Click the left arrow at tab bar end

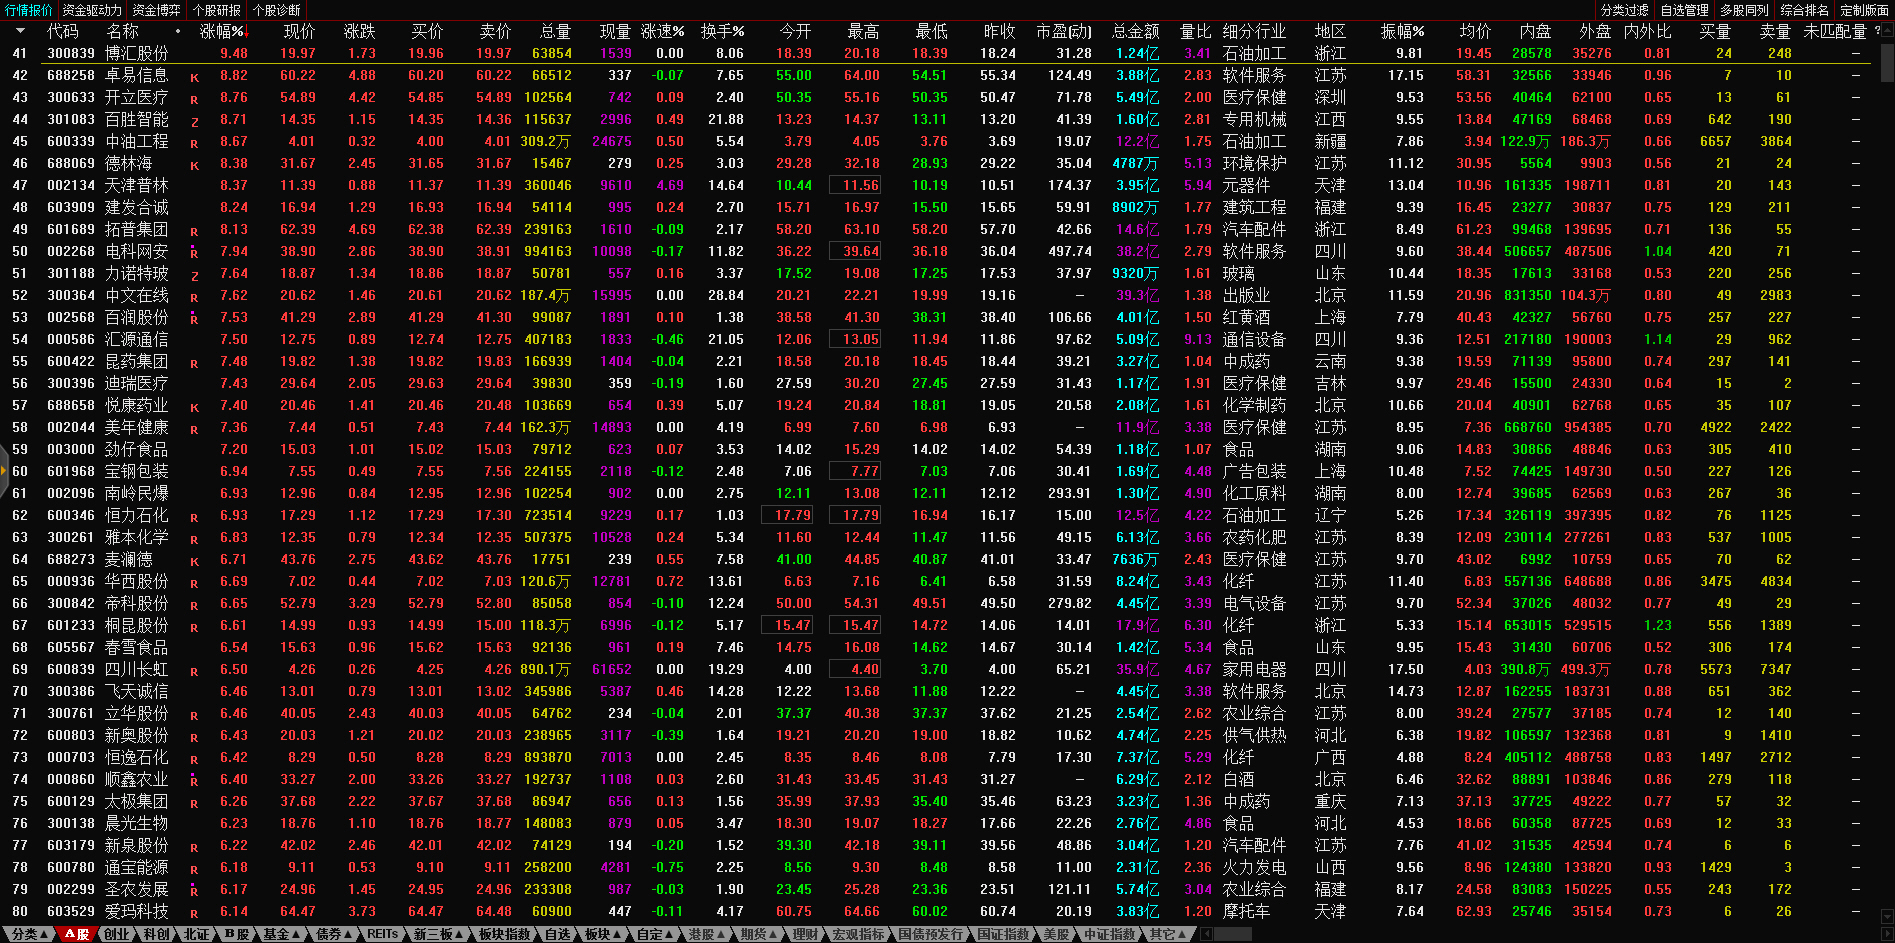(x=1207, y=934)
